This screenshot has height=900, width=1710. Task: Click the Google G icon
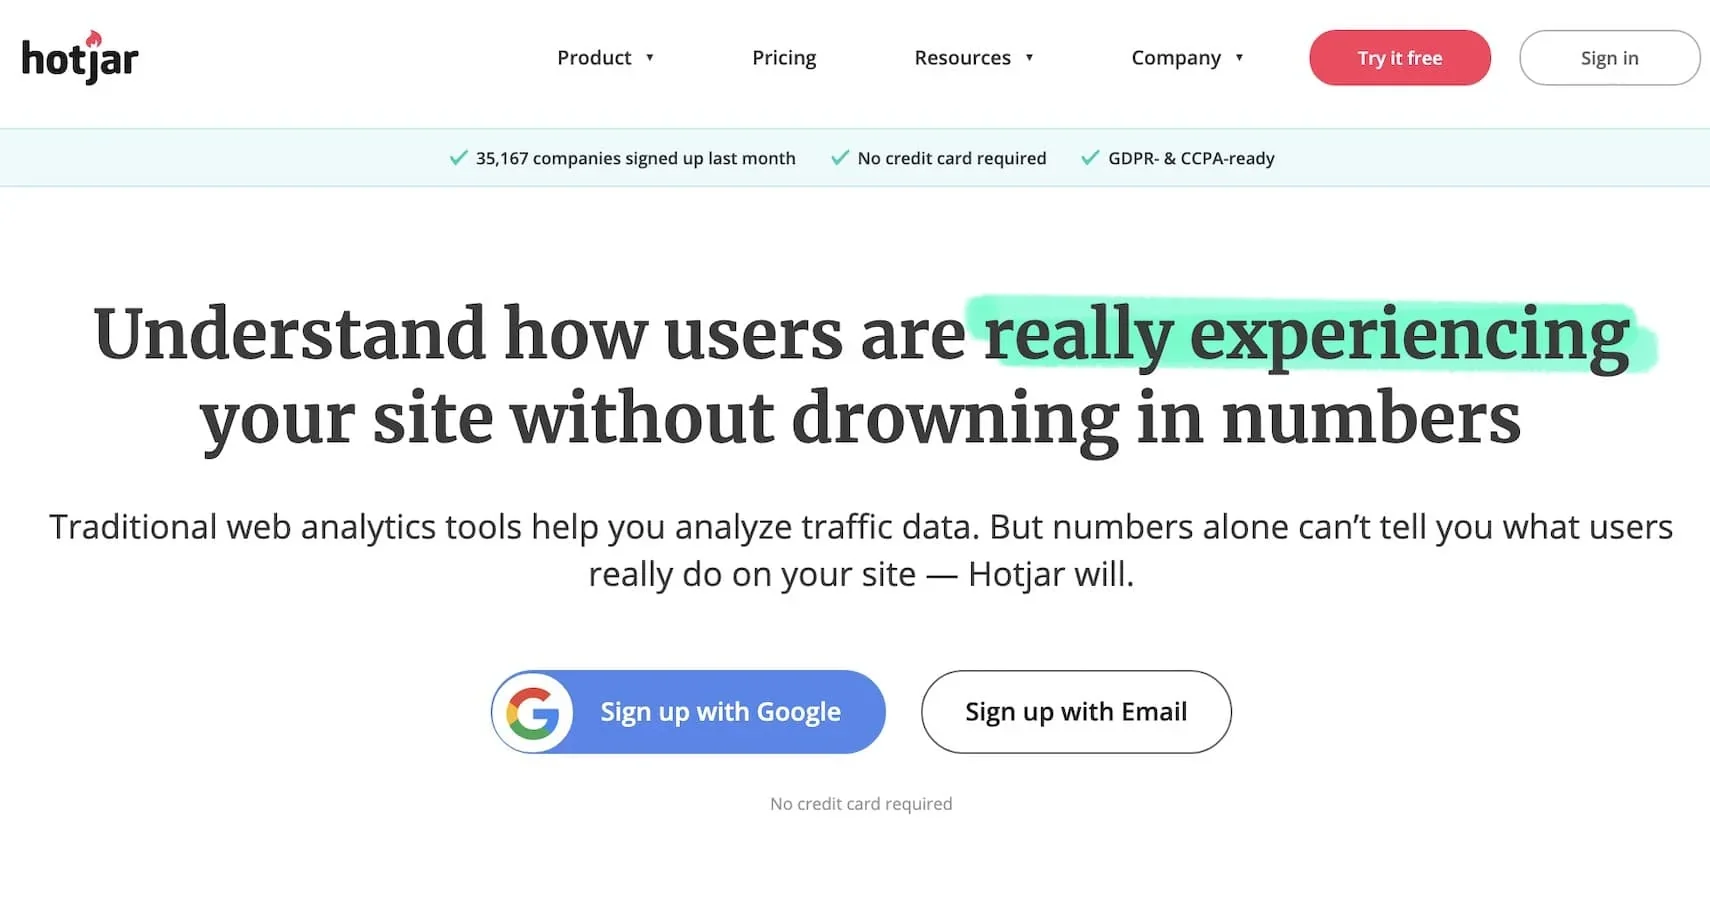pyautogui.click(x=533, y=712)
